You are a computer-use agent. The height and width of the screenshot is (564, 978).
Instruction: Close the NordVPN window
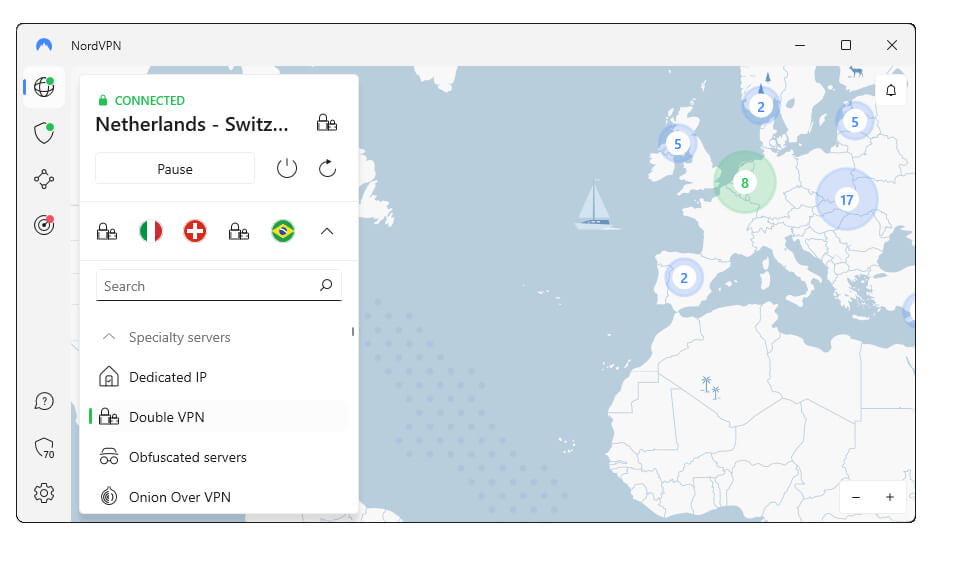point(892,45)
